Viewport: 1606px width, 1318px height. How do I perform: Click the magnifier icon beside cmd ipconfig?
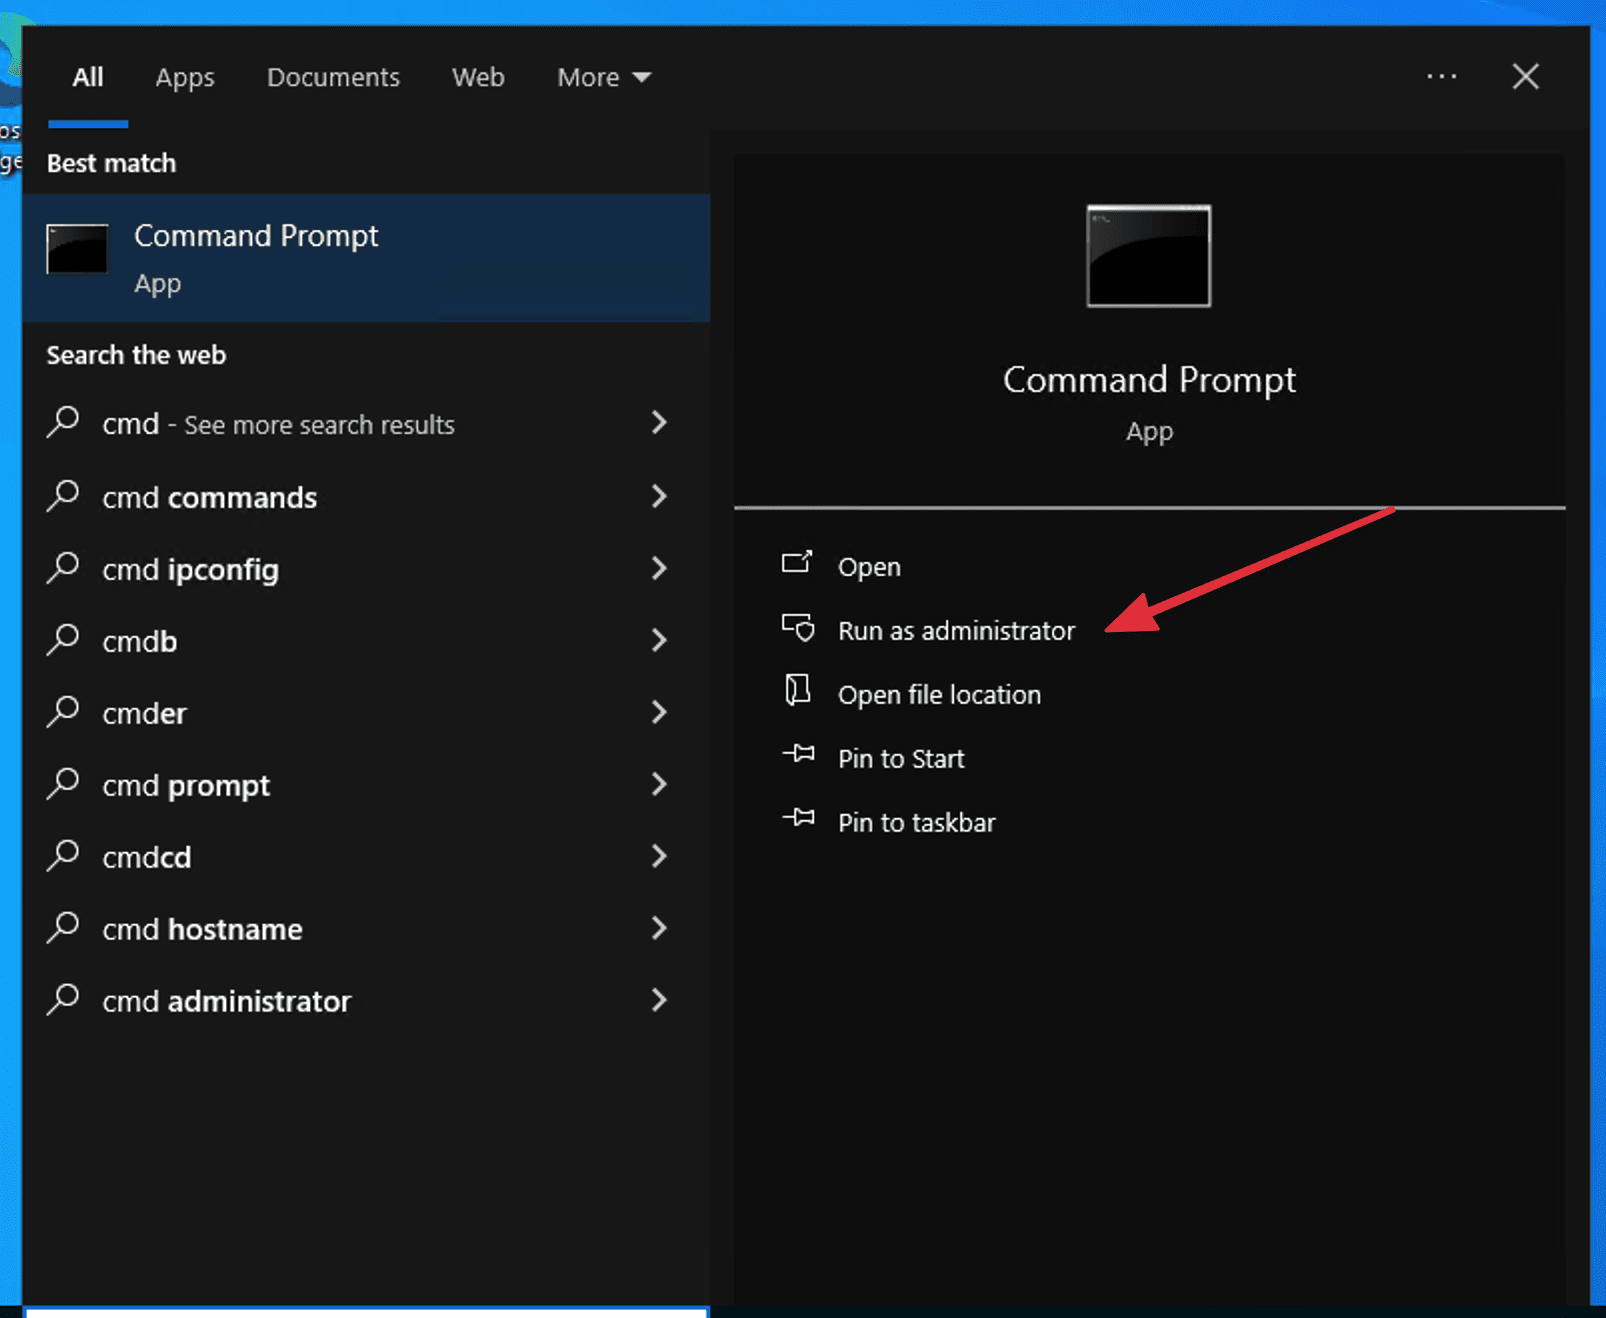click(63, 569)
